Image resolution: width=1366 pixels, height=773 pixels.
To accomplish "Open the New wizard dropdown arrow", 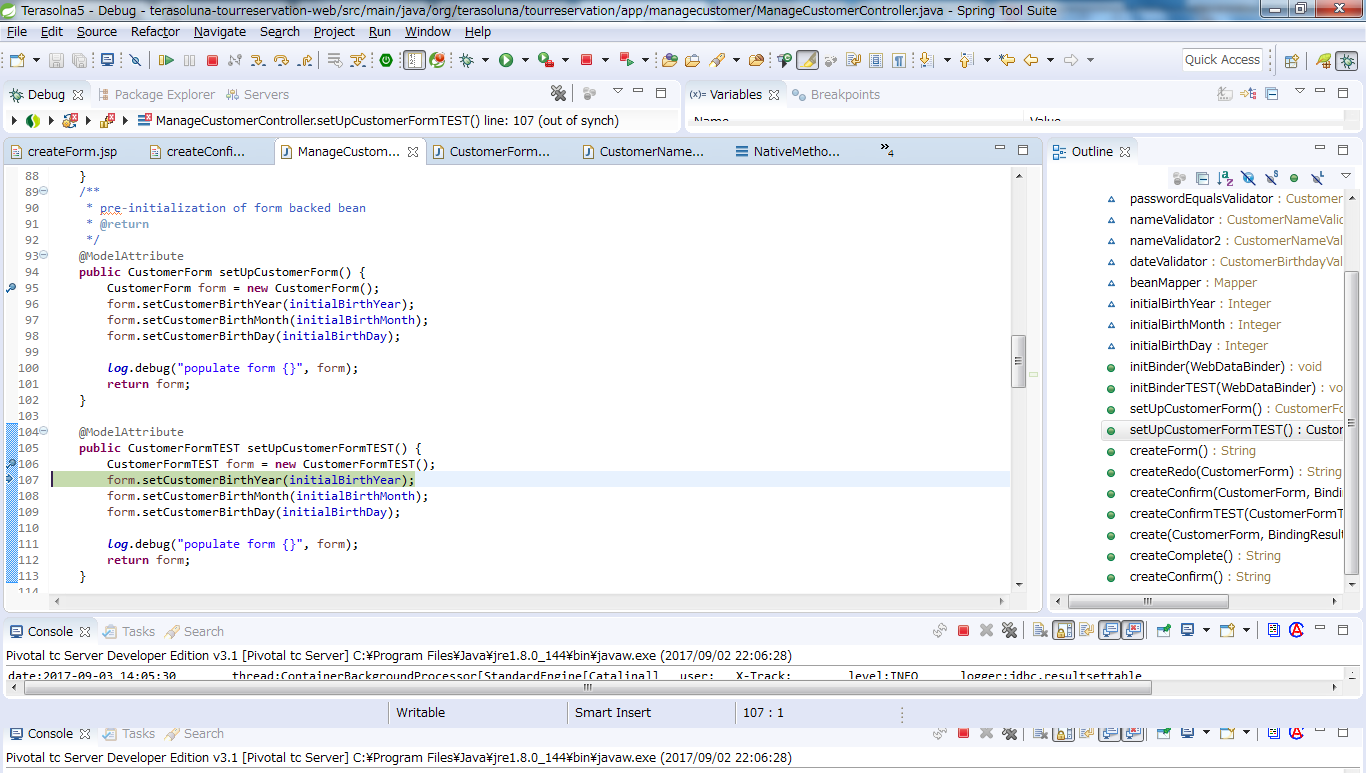I will [x=35, y=60].
